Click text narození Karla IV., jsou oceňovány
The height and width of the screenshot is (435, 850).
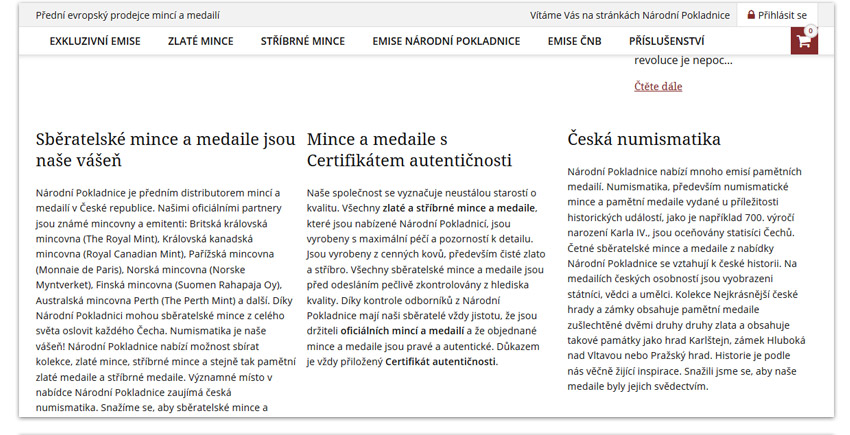click(645, 233)
